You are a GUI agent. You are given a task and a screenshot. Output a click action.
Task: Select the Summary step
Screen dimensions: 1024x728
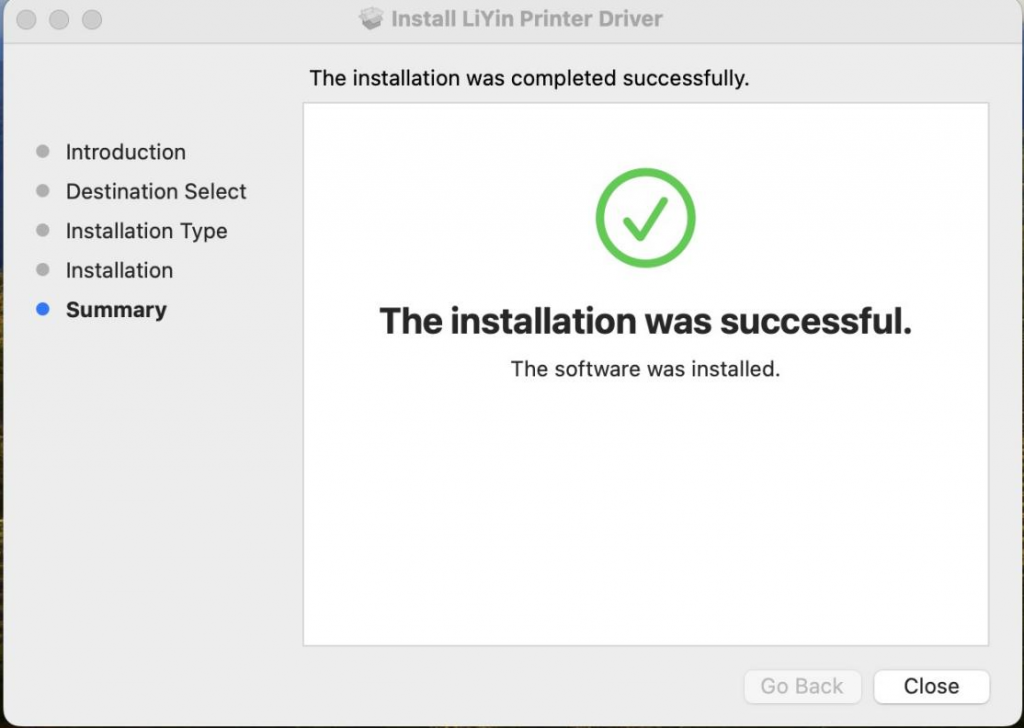coord(116,310)
